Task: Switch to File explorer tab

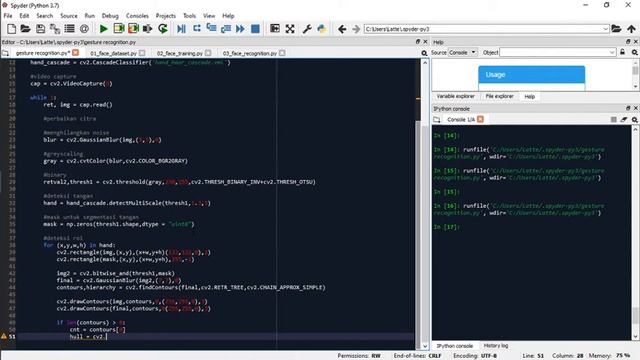Action: (x=499, y=96)
